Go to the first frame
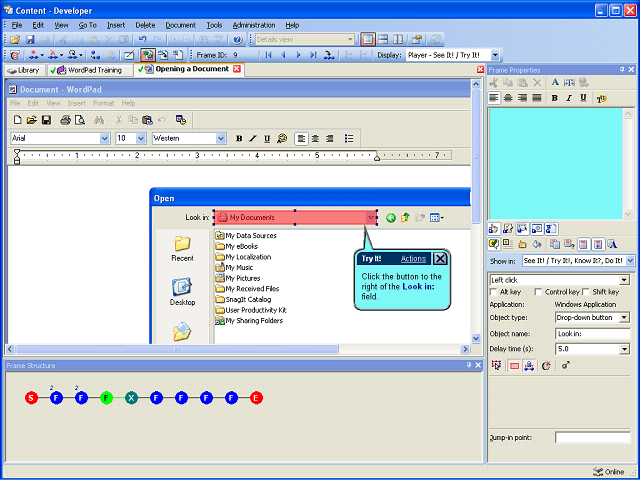The image size is (640, 480). click(268, 55)
